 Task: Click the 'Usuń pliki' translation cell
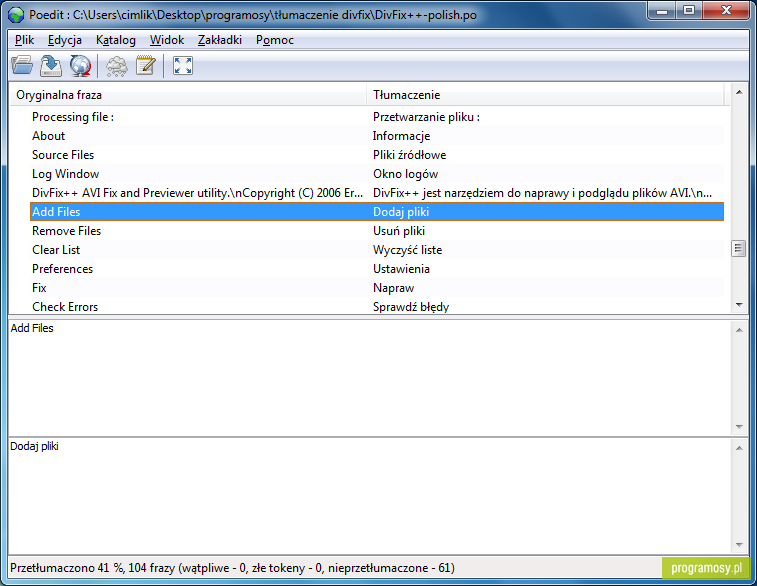399,231
